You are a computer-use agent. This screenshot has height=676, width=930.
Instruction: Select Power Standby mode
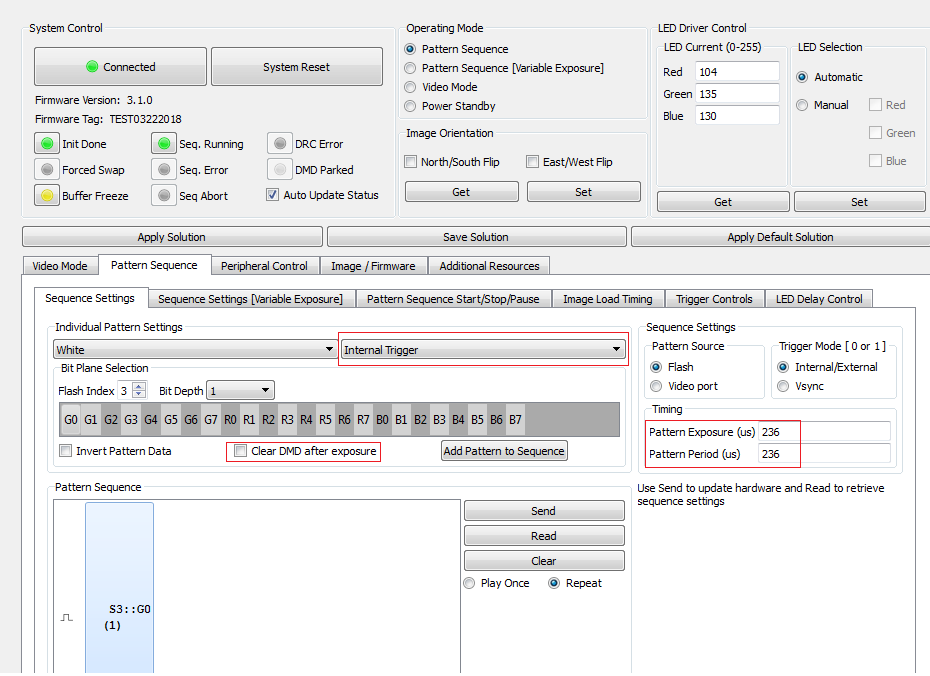tap(410, 106)
